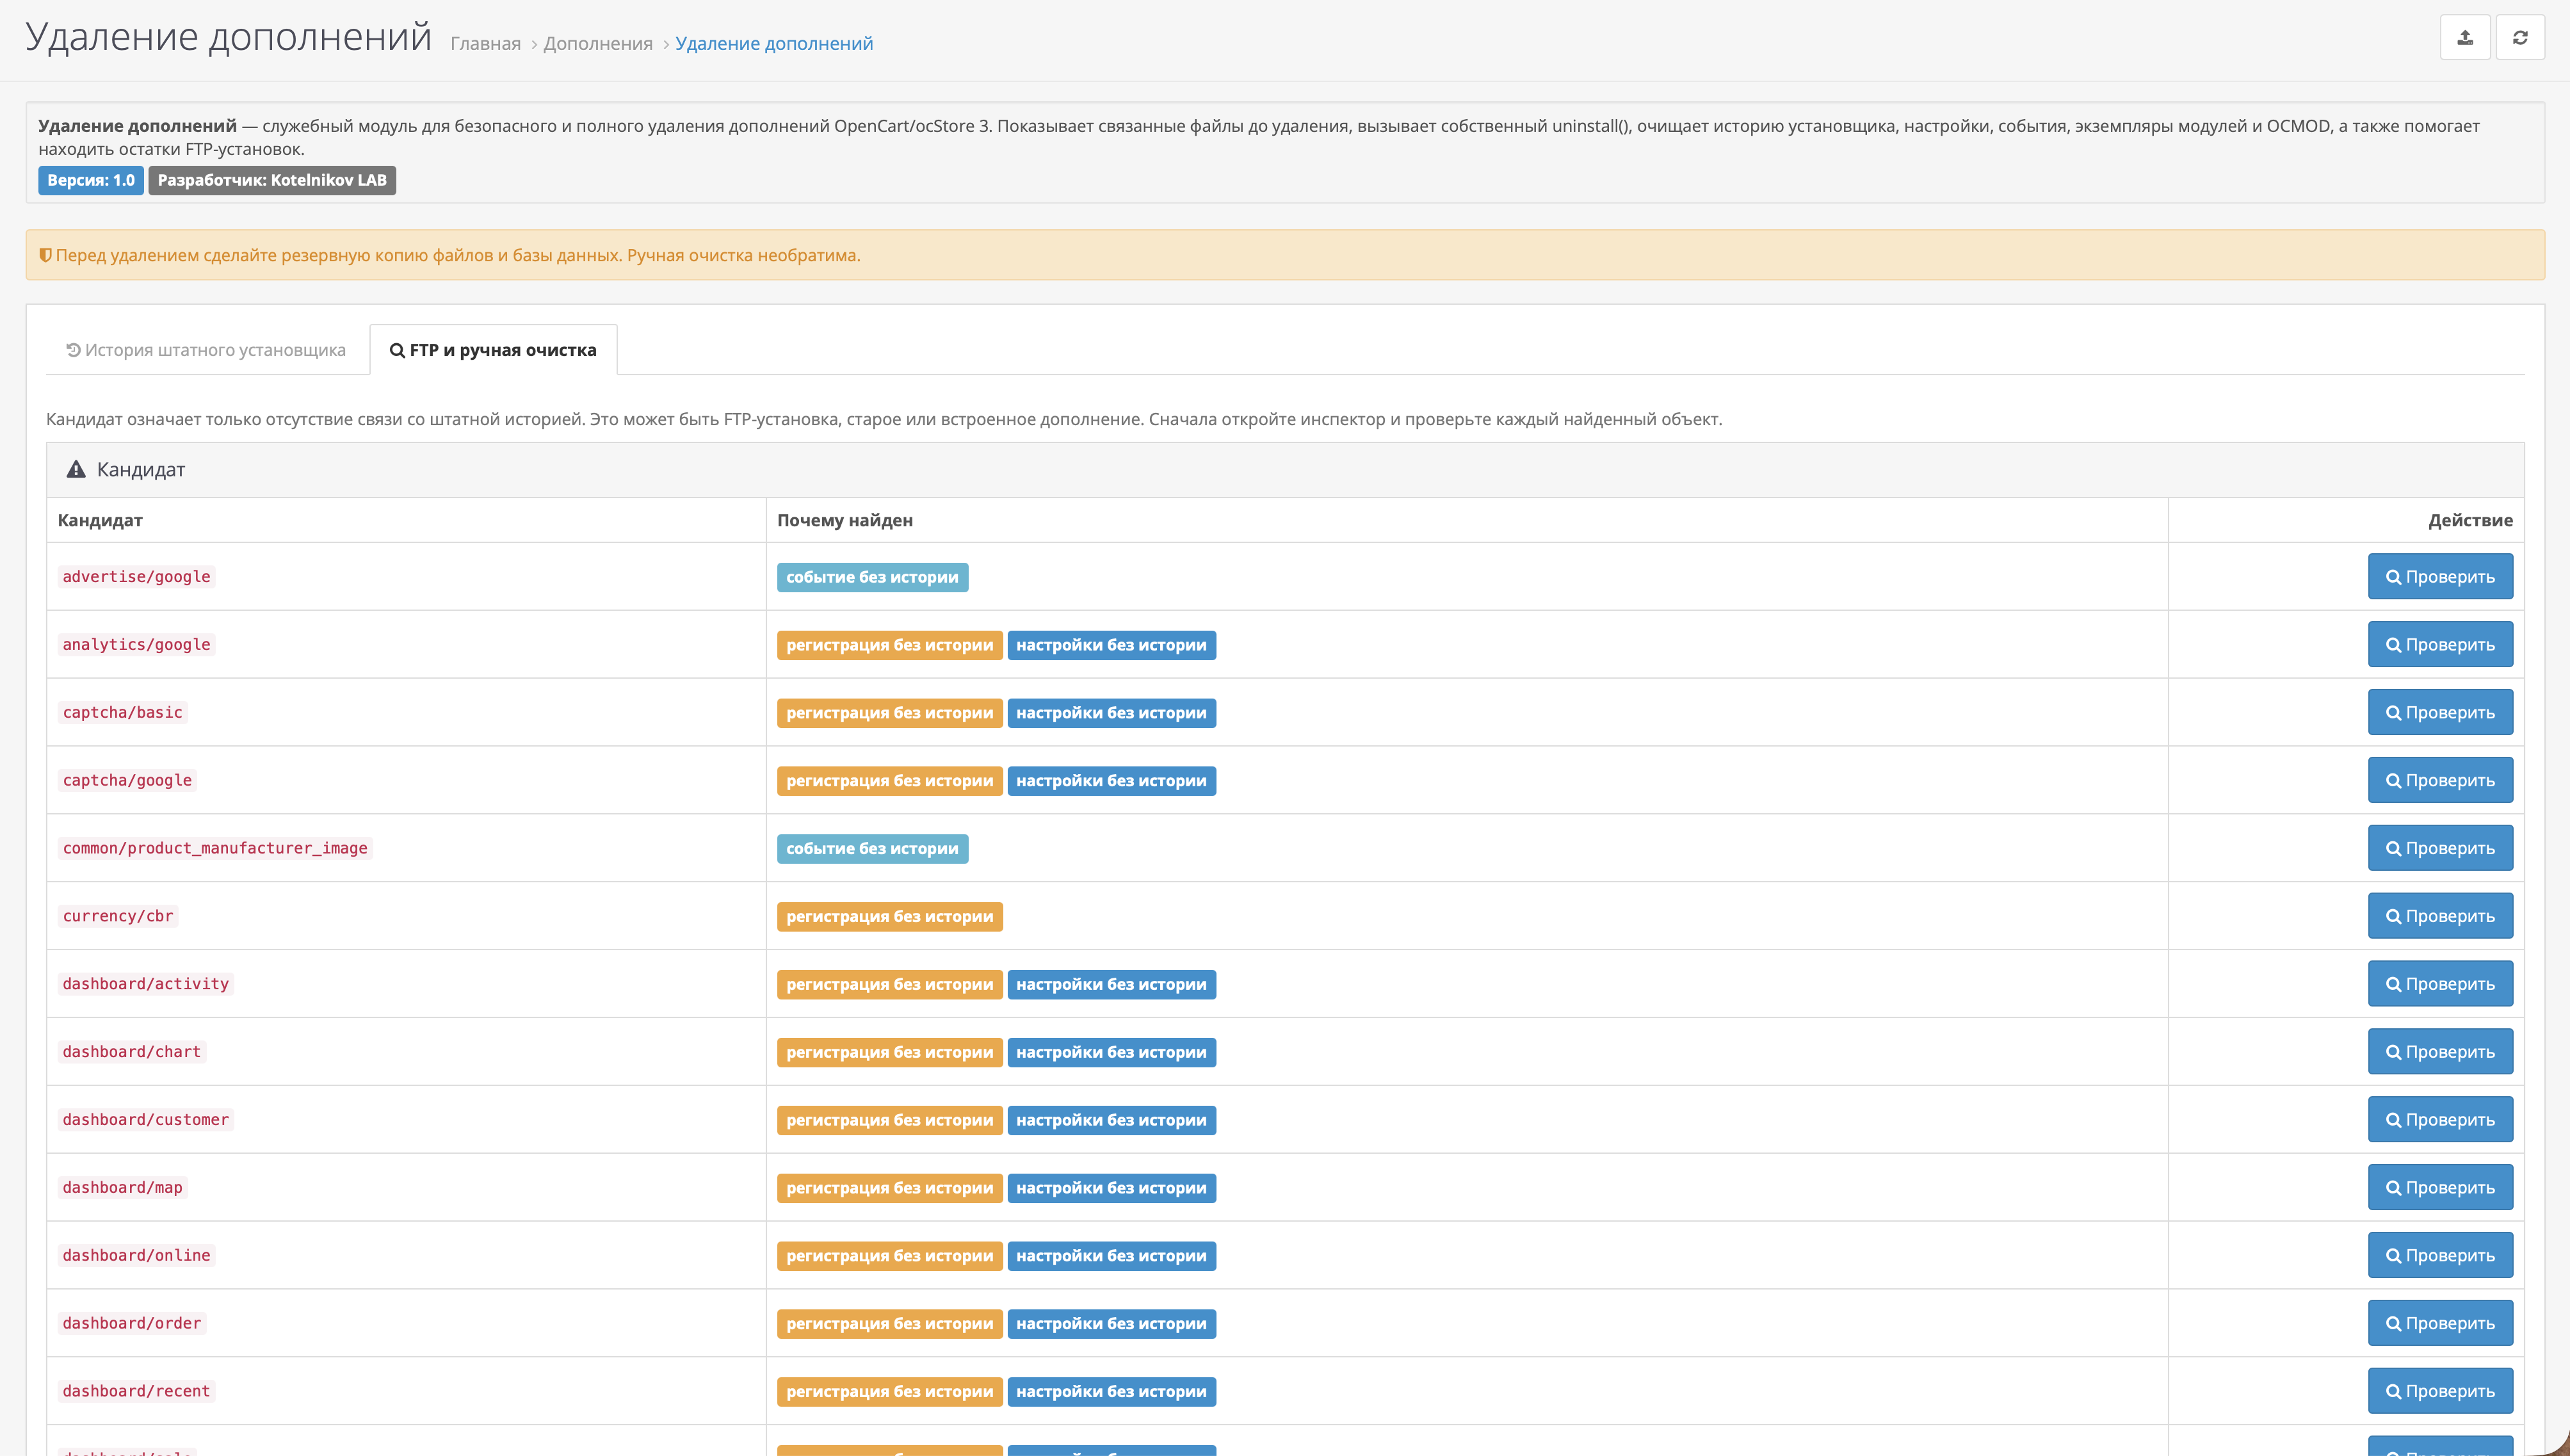Click регистрация без истории badge for currency/cbr
2570x1456 pixels.
tap(890, 917)
